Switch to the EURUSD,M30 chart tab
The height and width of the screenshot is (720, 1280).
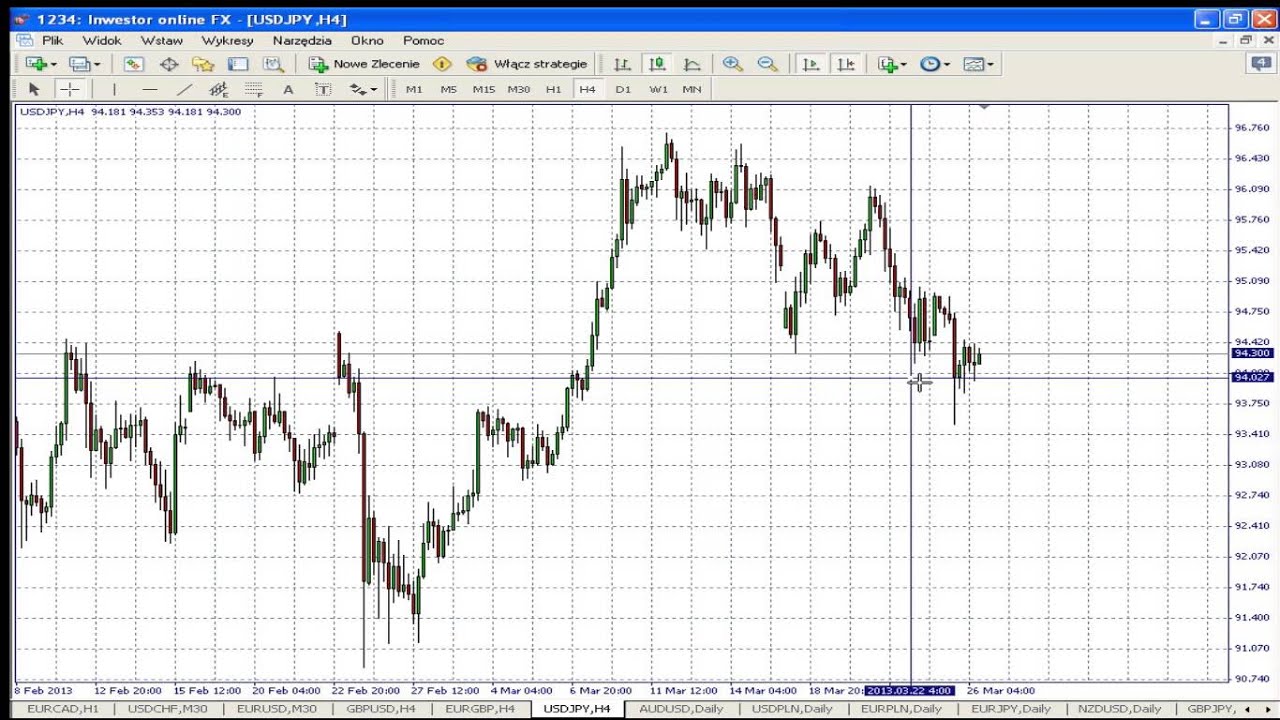point(277,708)
